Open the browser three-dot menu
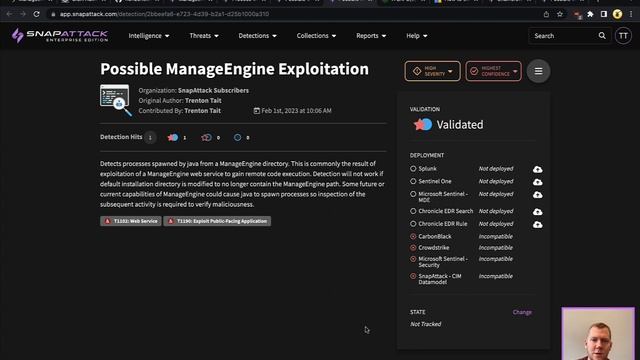Viewport: 640px width, 360px height. point(631,14)
